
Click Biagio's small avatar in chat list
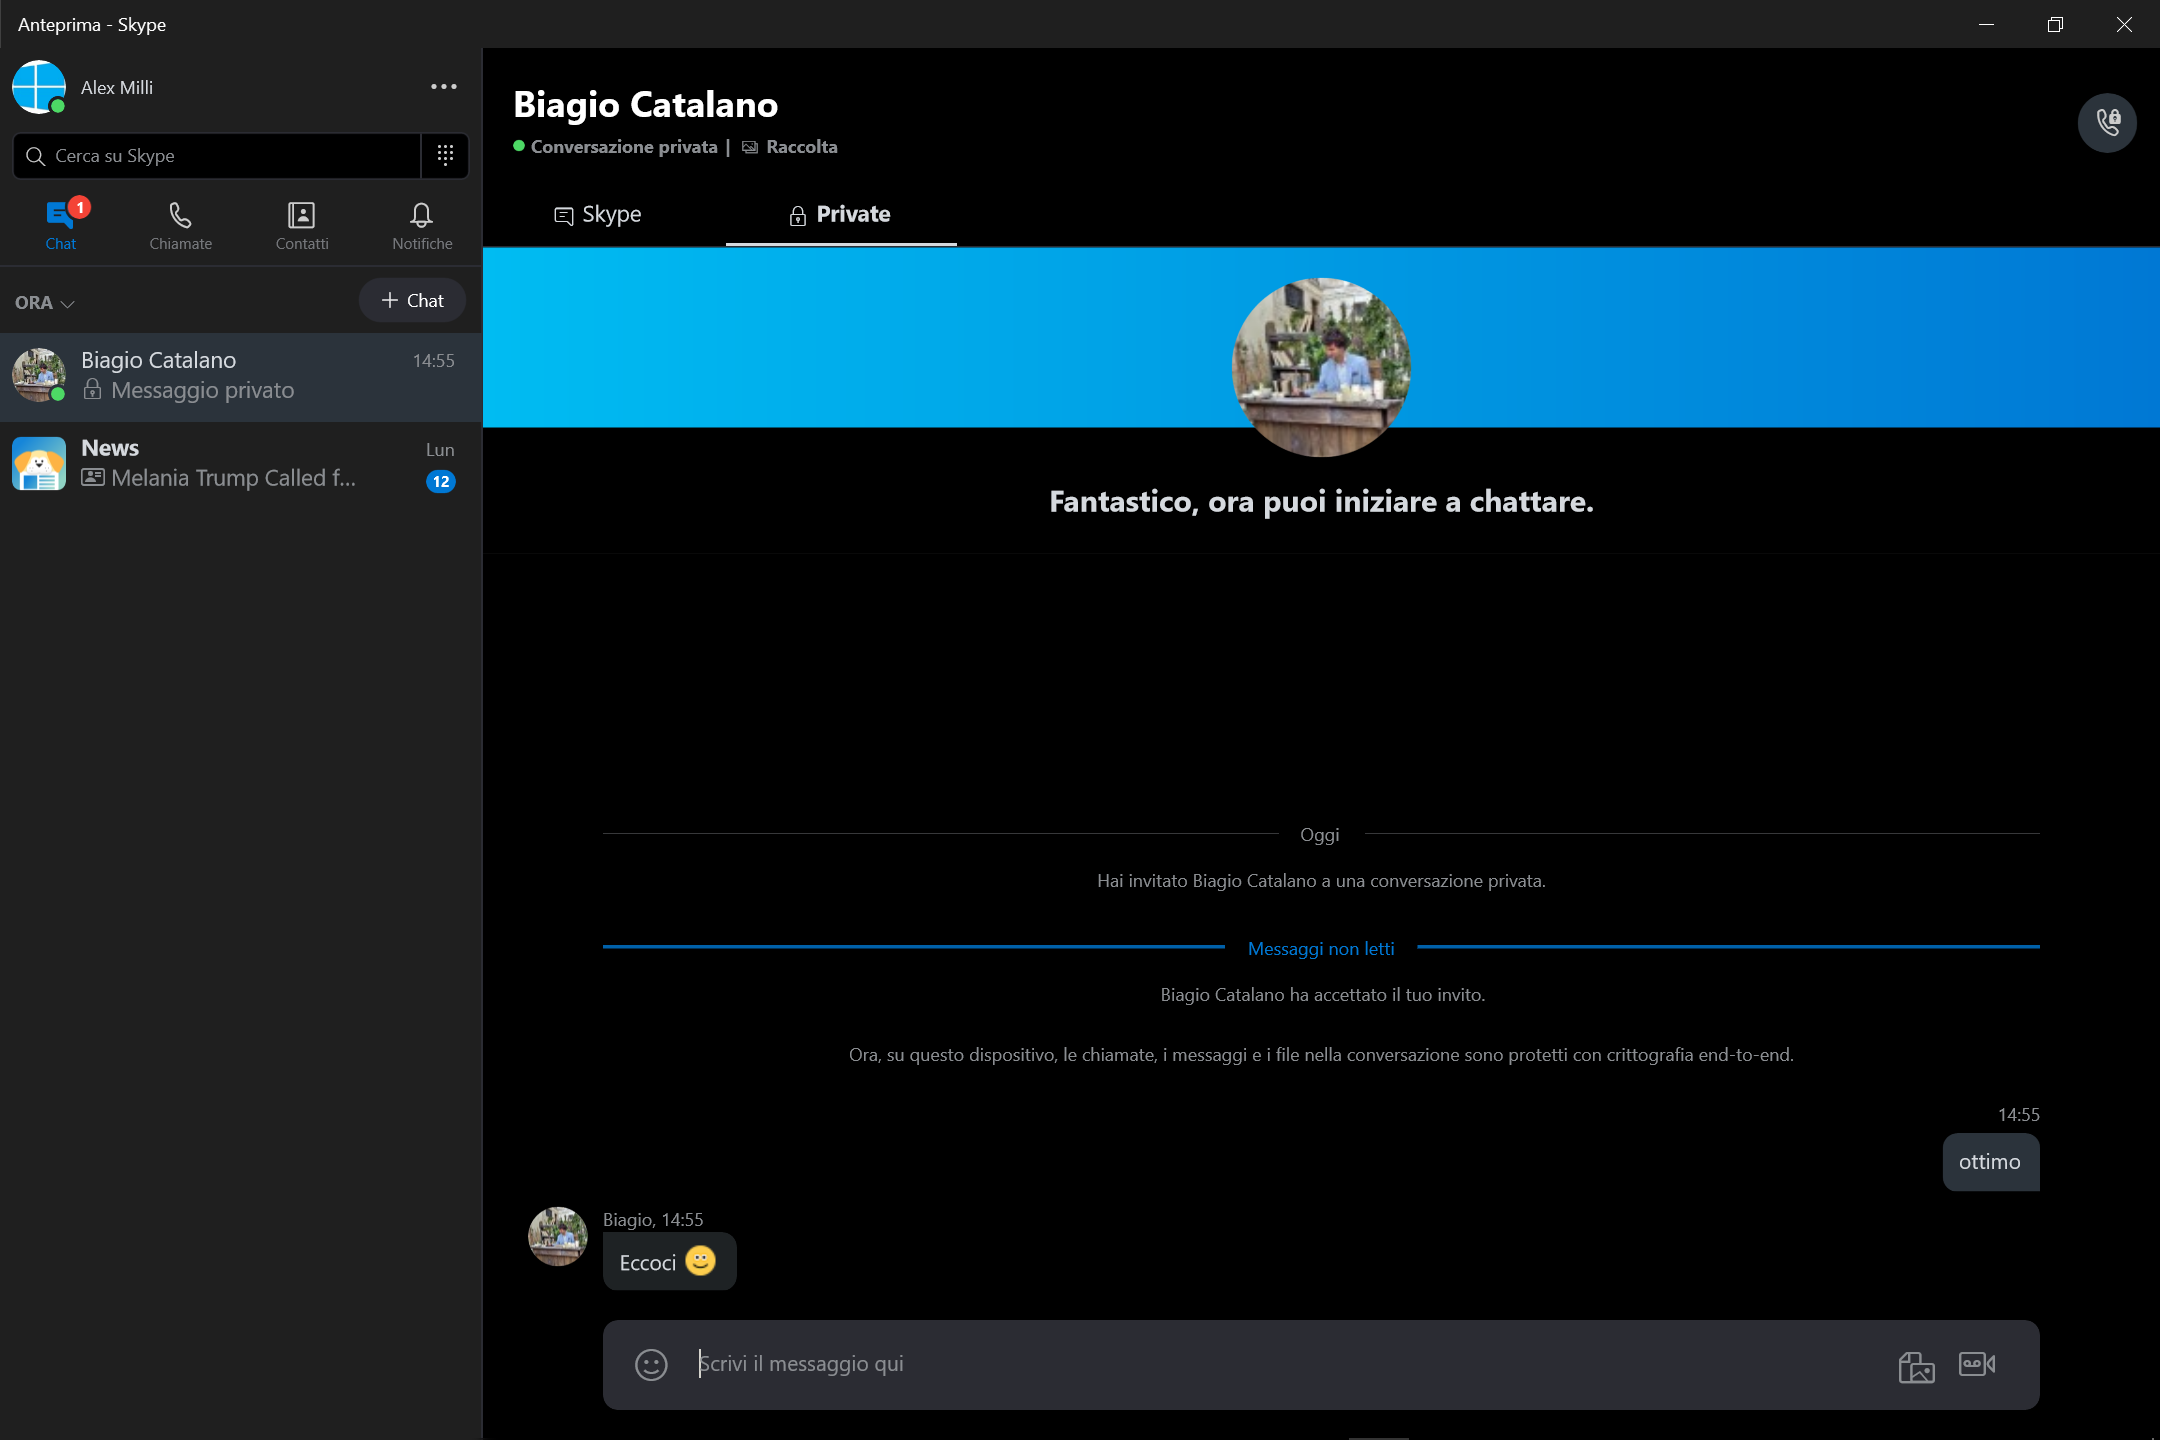pyautogui.click(x=38, y=375)
